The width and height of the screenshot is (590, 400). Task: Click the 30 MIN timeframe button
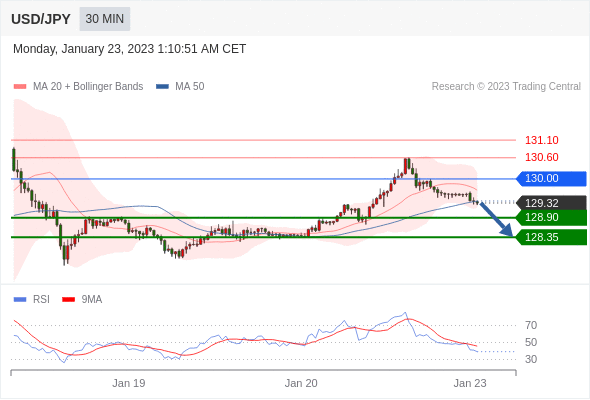click(x=105, y=19)
